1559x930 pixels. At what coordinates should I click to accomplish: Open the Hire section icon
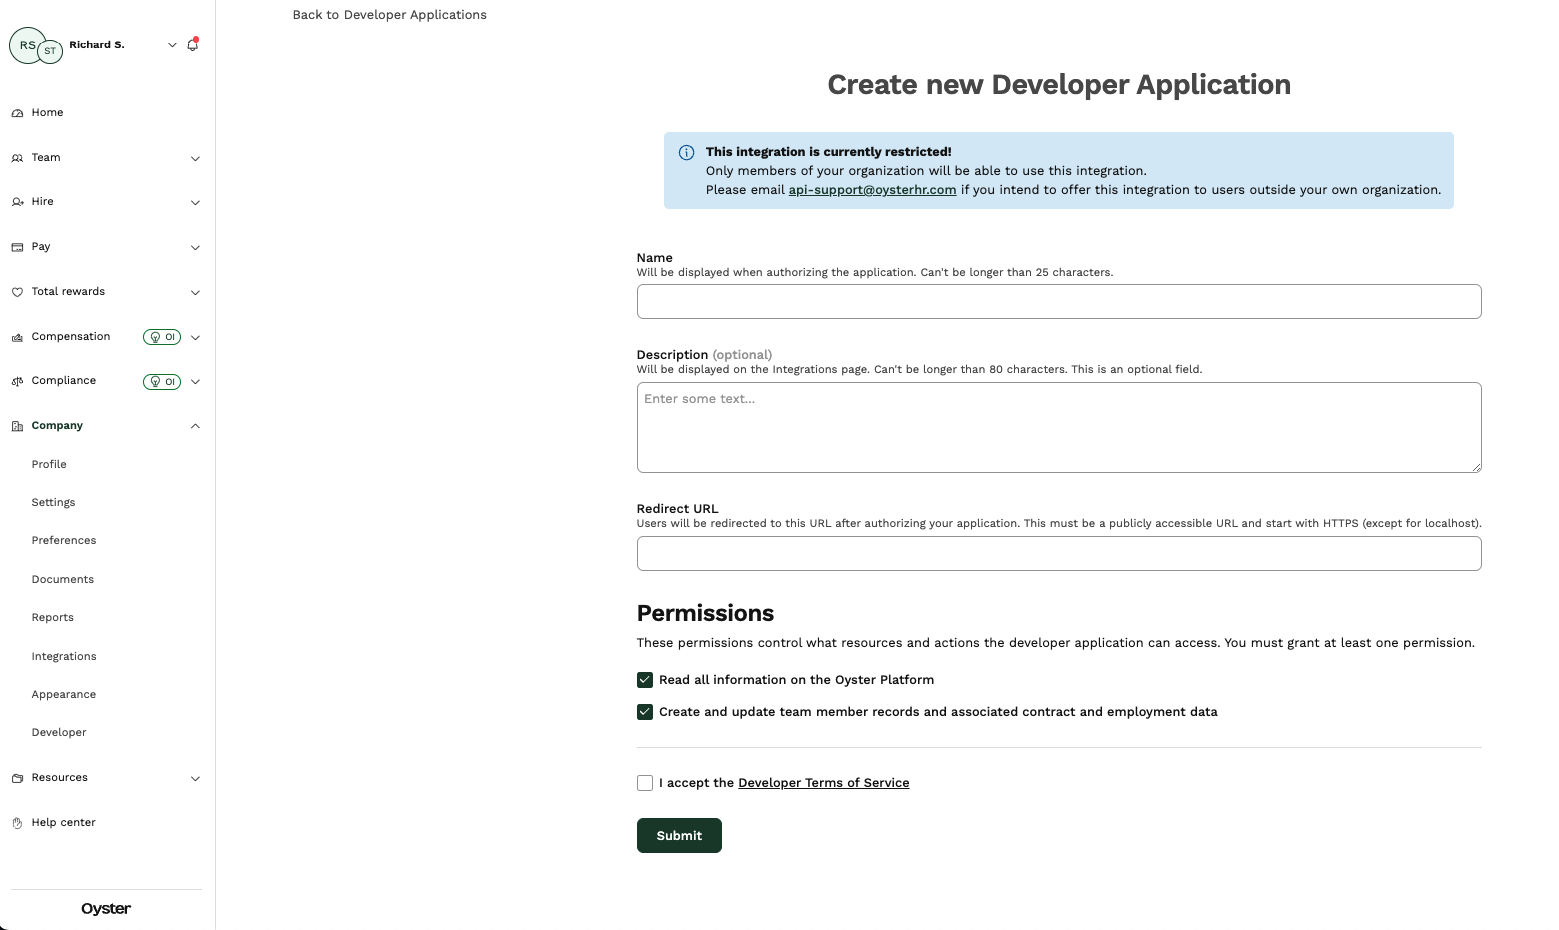tap(16, 201)
